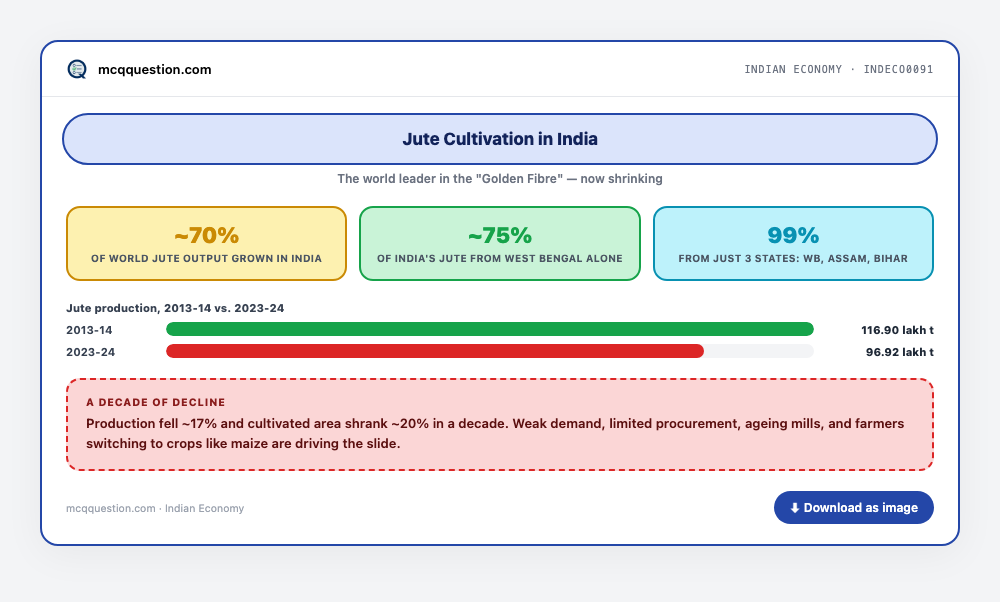This screenshot has height=602, width=1000.
Task: Click the Download as image button
Action: coord(853,508)
